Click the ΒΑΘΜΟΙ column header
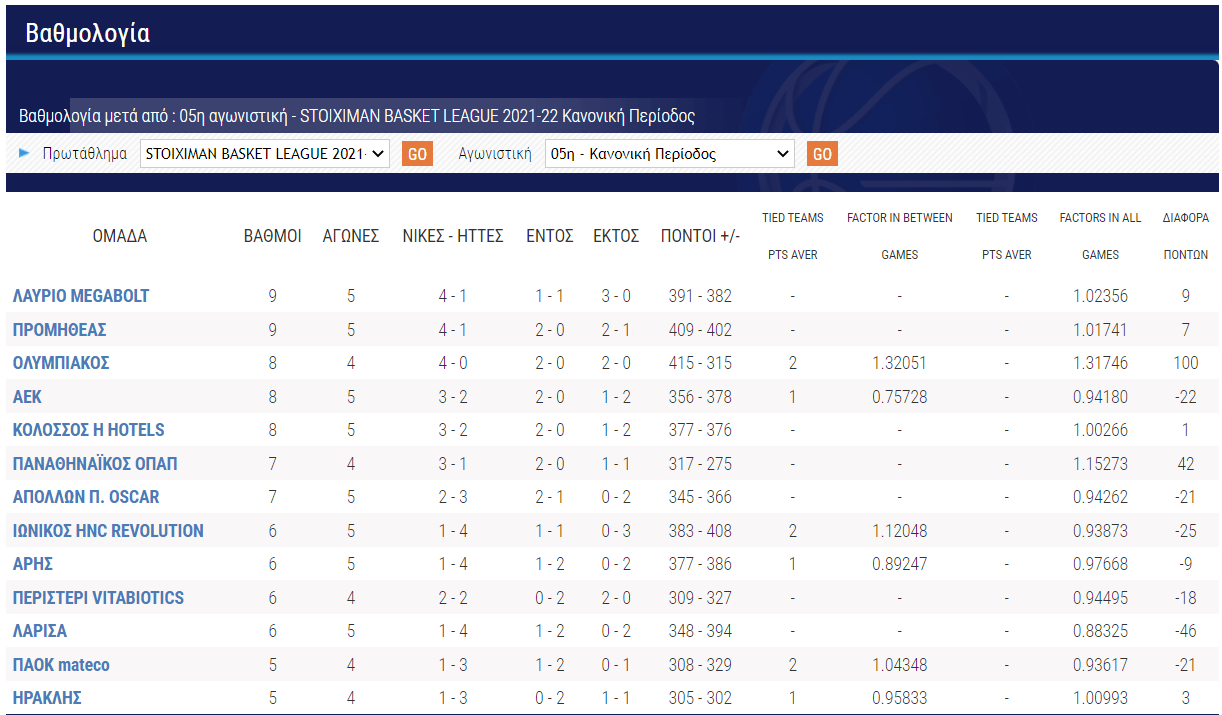 (x=273, y=236)
